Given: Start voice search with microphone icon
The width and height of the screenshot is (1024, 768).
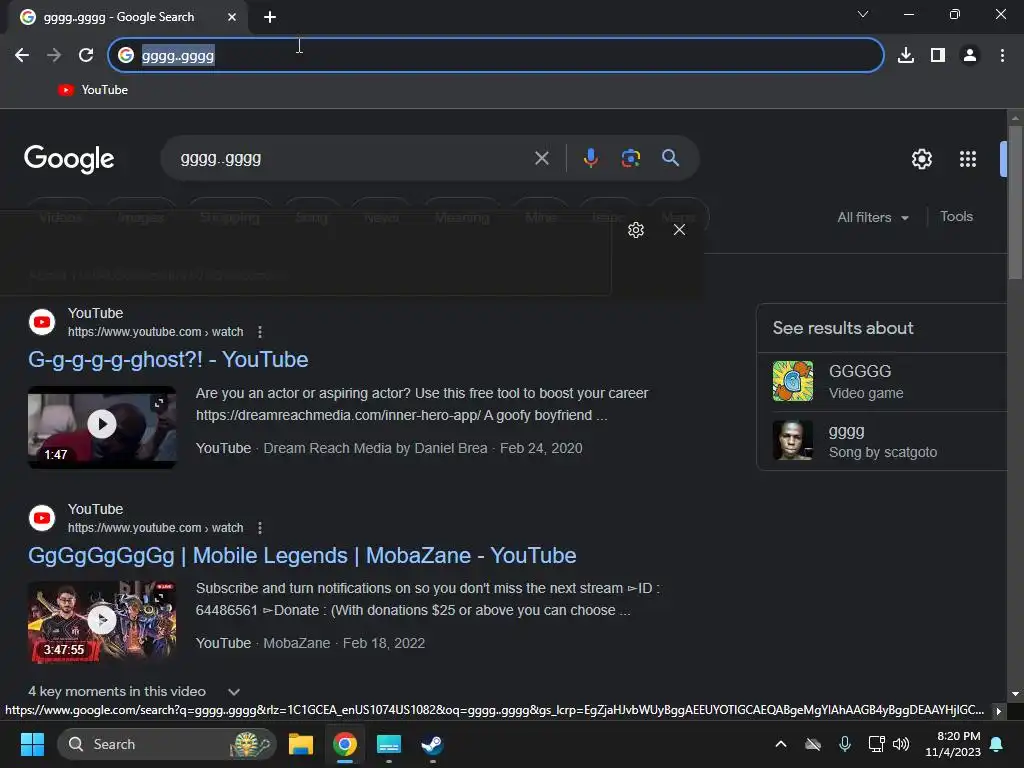Looking at the screenshot, I should 590,158.
